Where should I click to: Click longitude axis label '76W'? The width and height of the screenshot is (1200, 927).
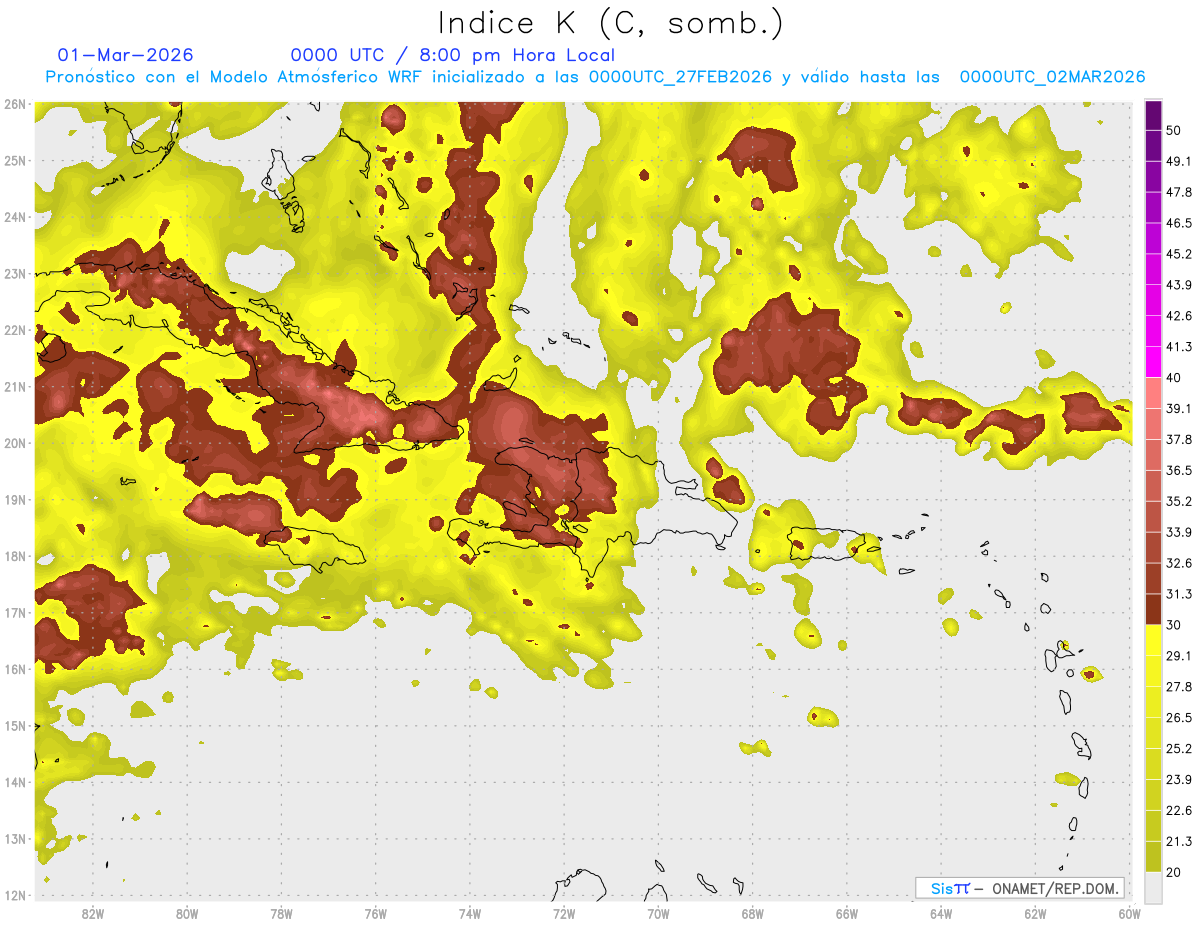375,913
